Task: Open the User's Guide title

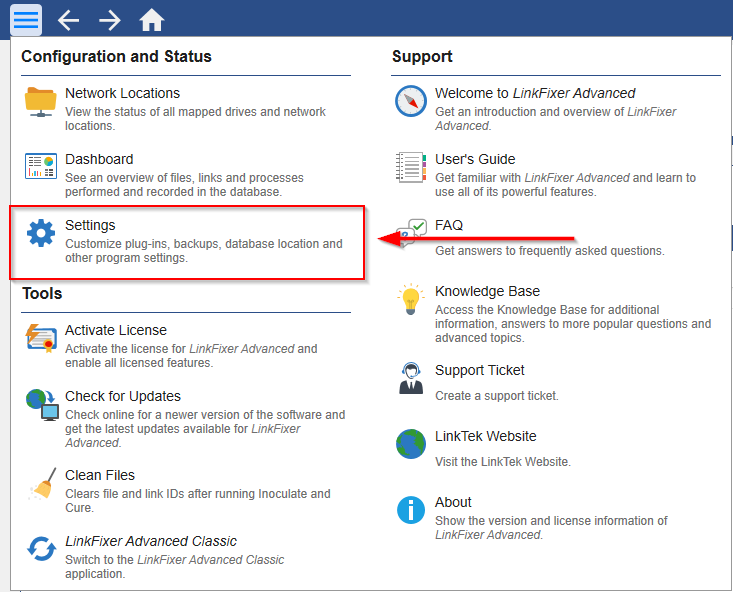Action: (475, 159)
